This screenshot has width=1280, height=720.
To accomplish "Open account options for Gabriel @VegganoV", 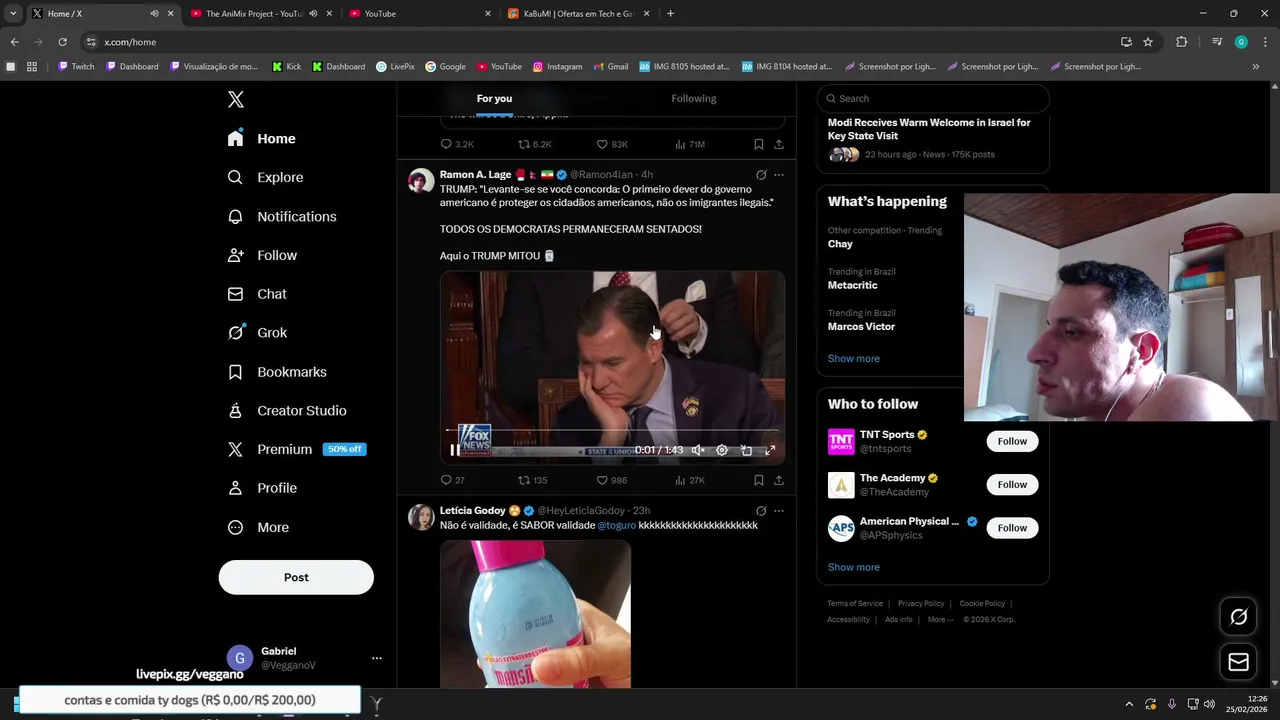I will 377,658.
